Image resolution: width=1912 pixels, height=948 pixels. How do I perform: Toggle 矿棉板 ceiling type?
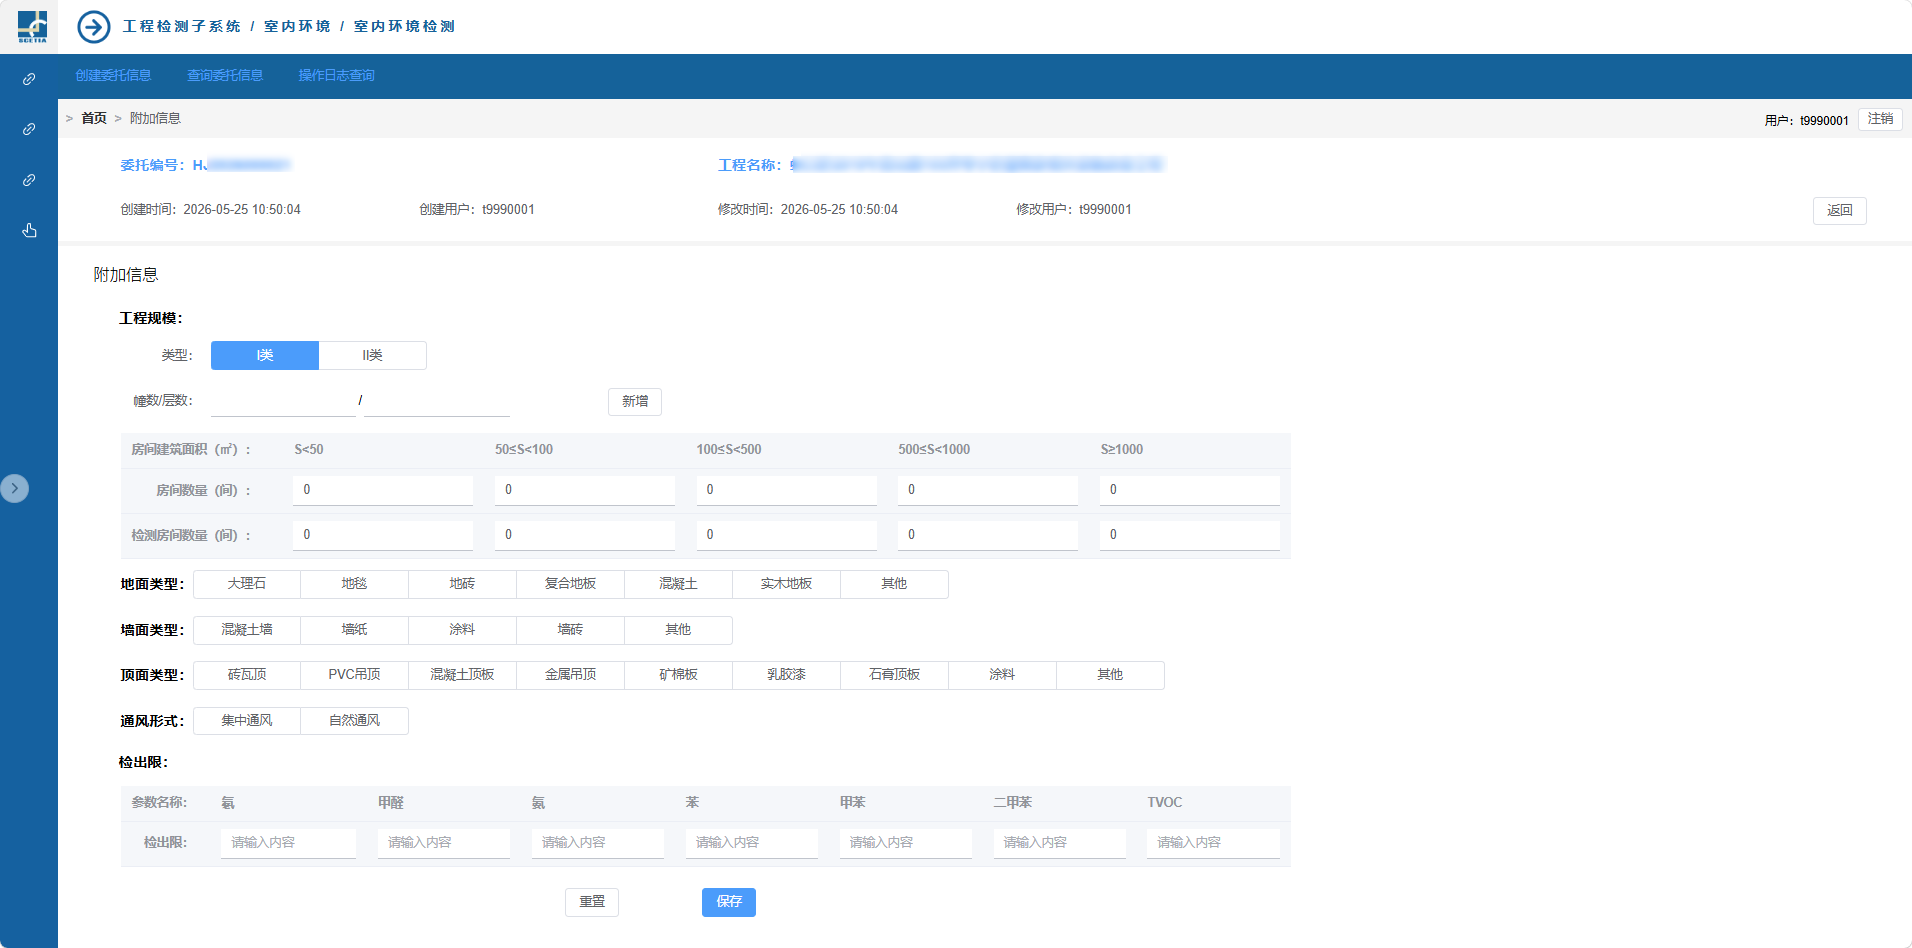(x=679, y=675)
